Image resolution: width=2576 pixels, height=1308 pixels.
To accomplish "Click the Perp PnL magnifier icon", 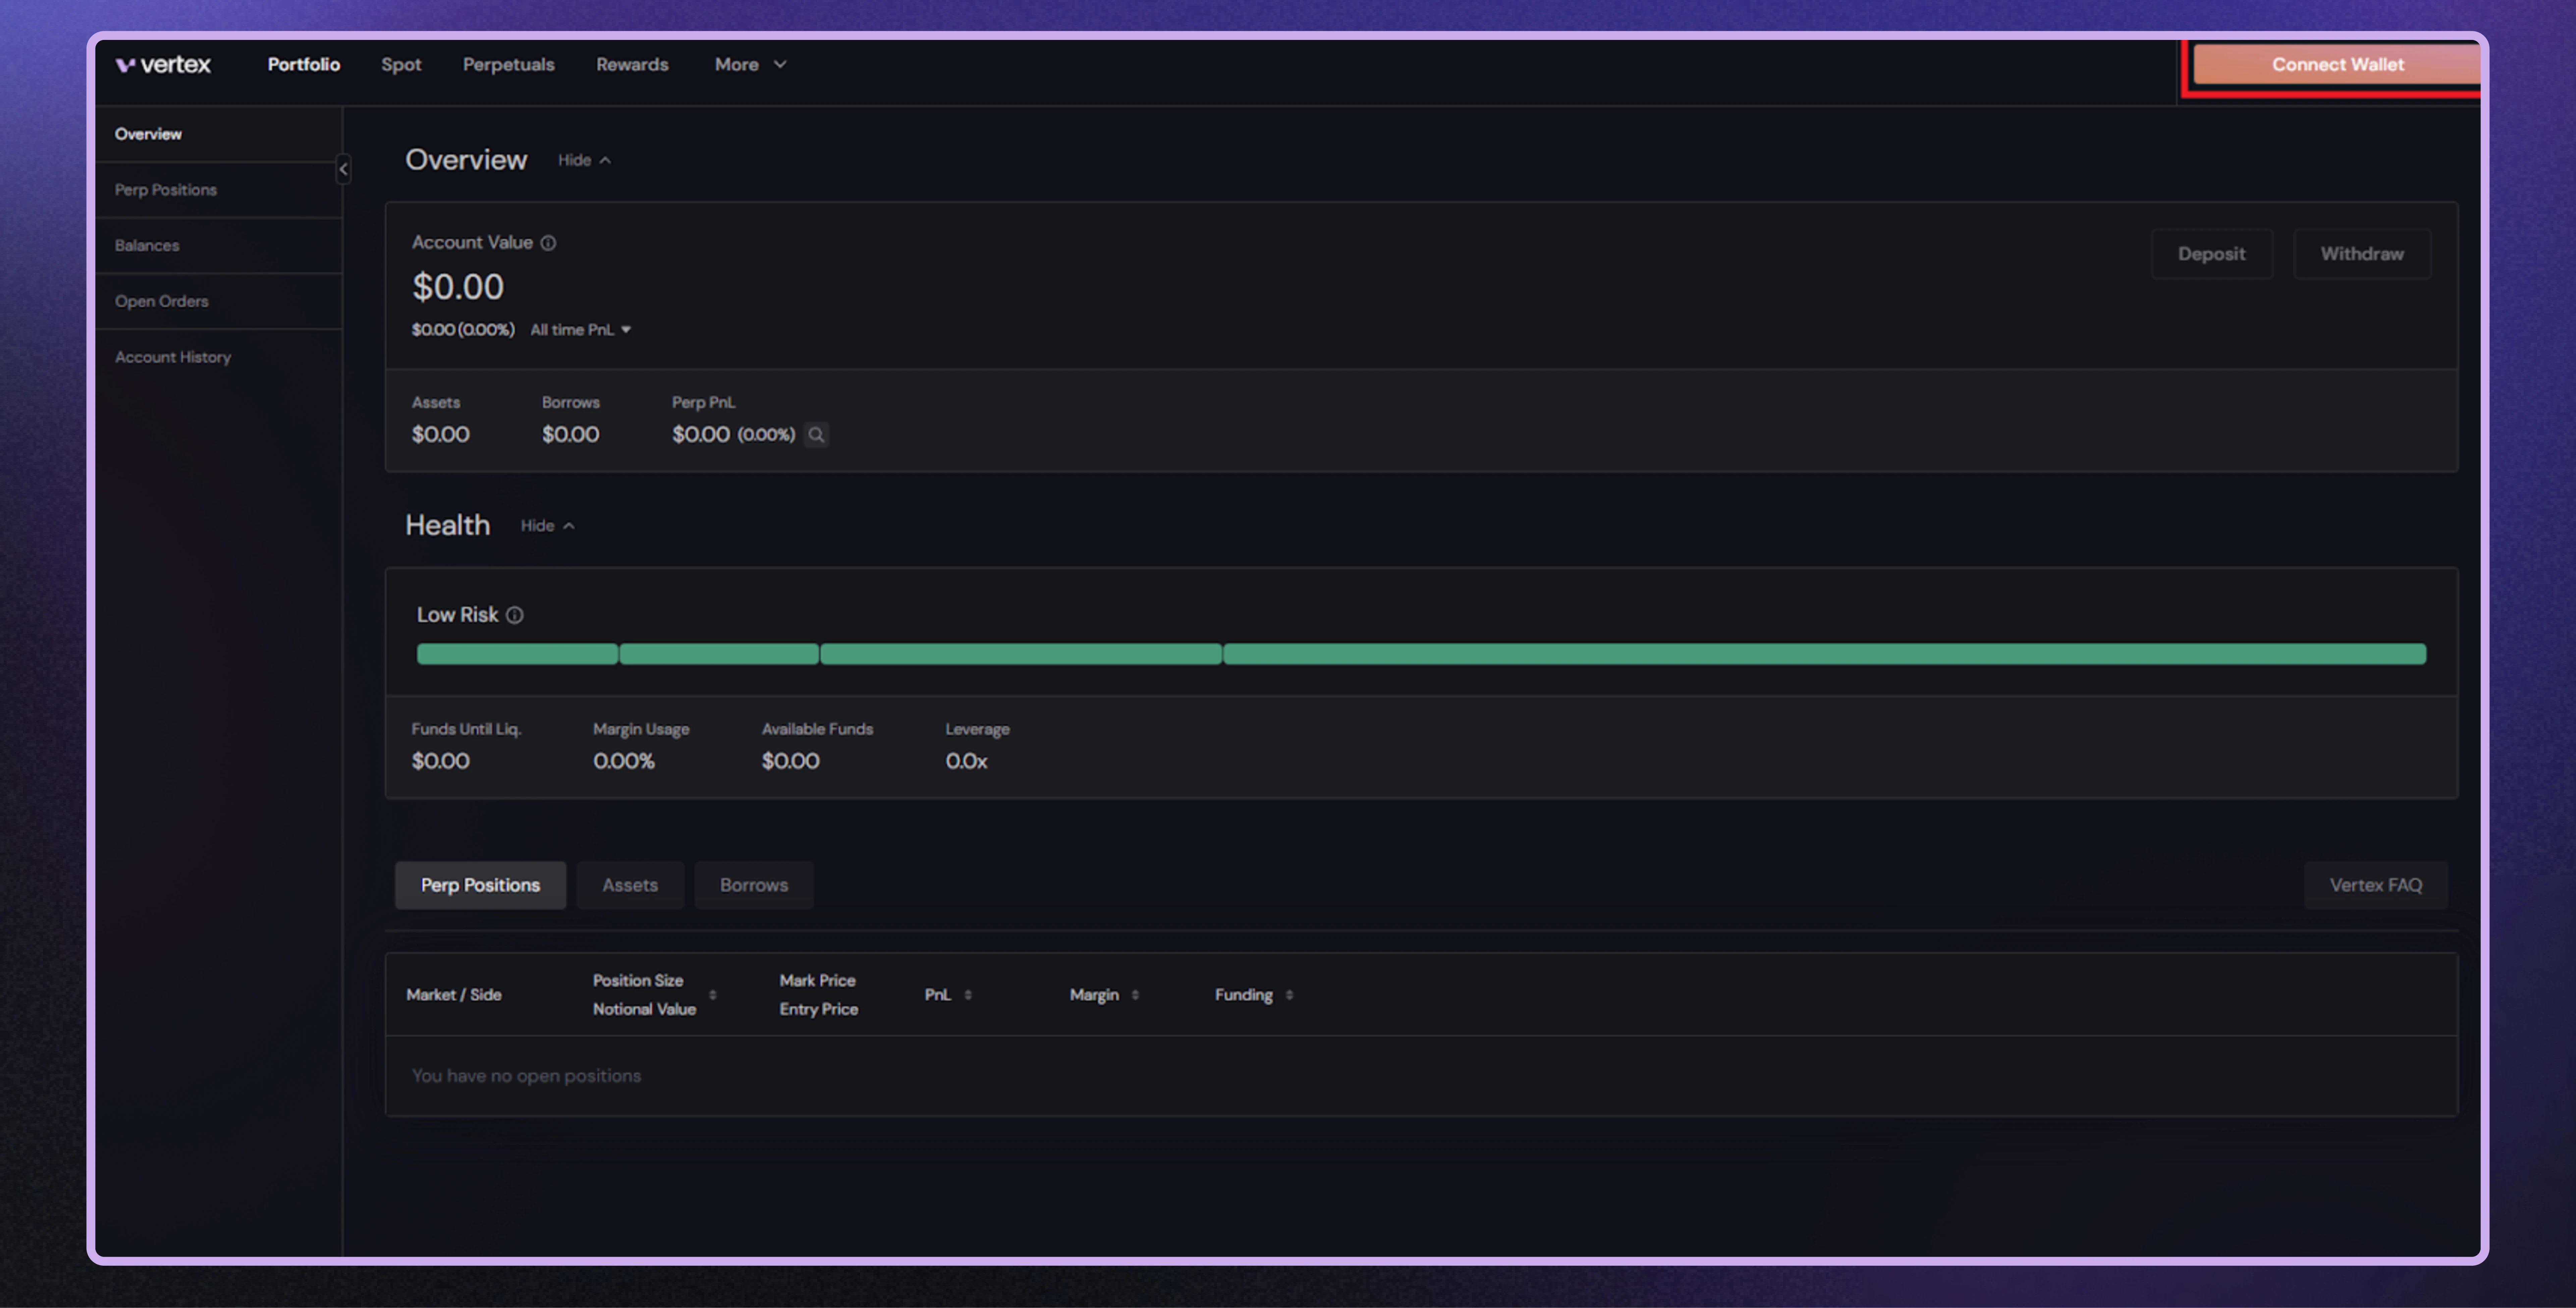I will (816, 435).
